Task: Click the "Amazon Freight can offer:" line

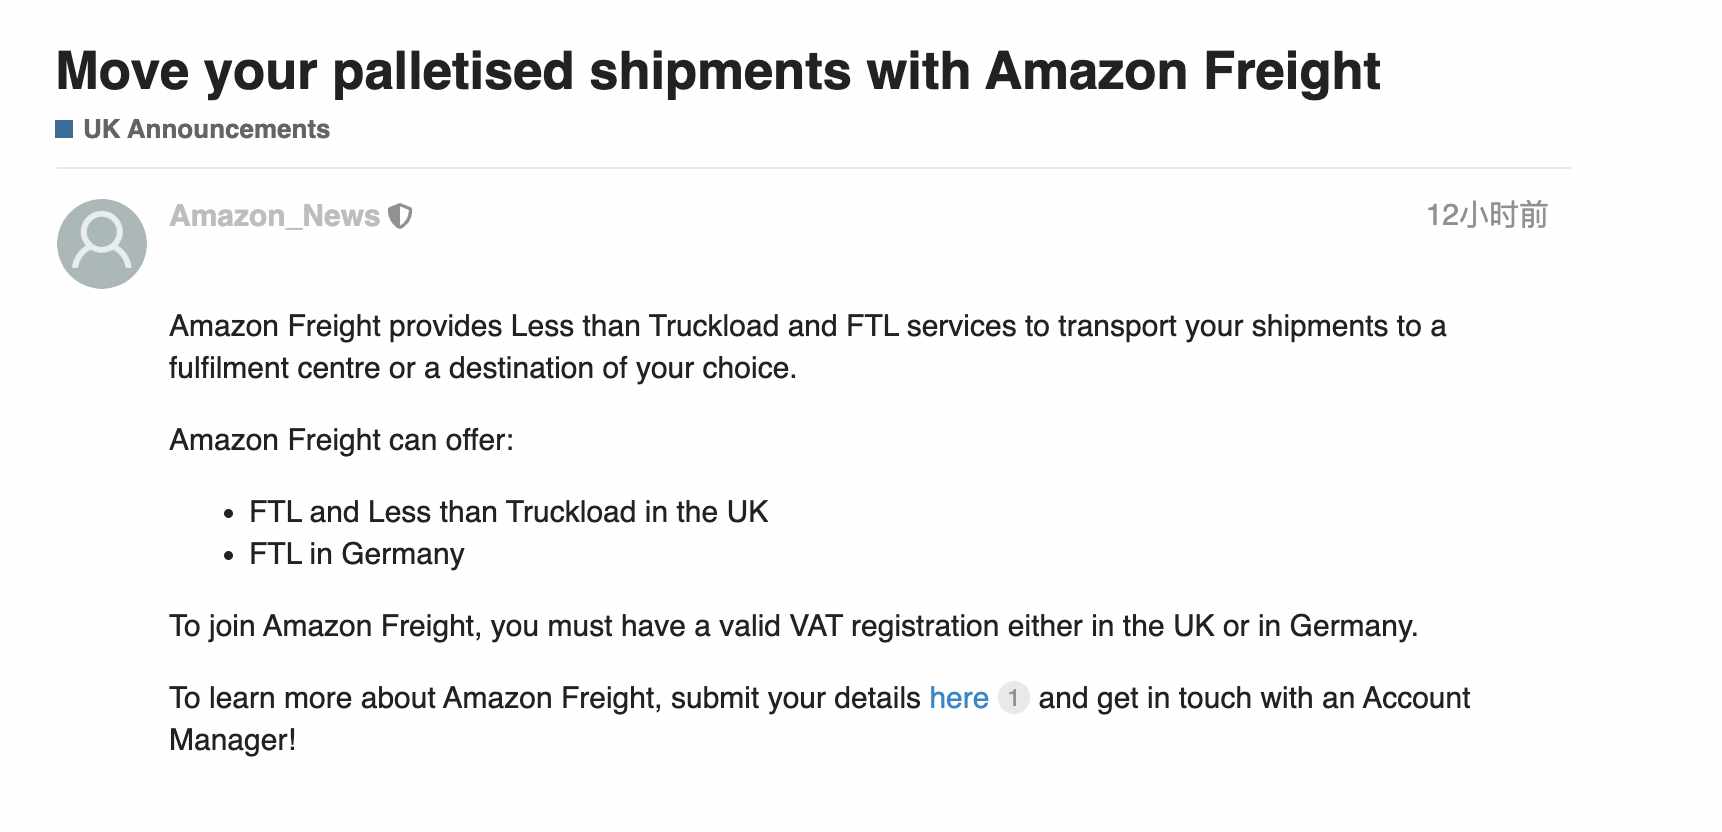Action: (x=341, y=440)
